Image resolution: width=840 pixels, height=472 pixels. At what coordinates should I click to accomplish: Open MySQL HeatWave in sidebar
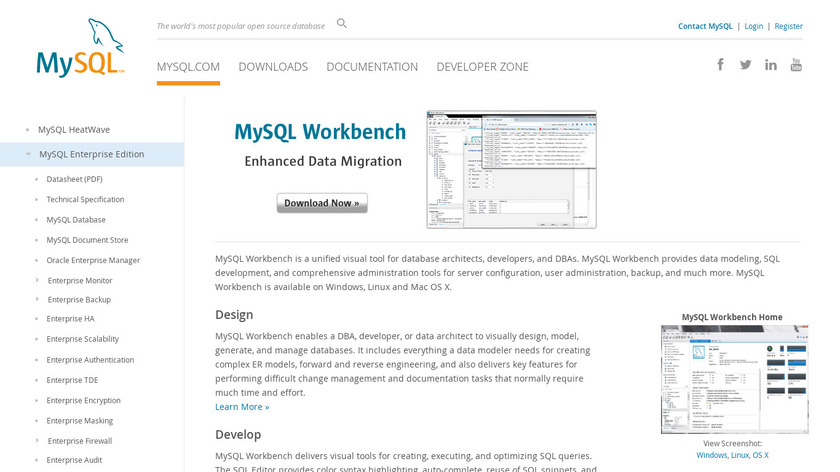point(74,130)
